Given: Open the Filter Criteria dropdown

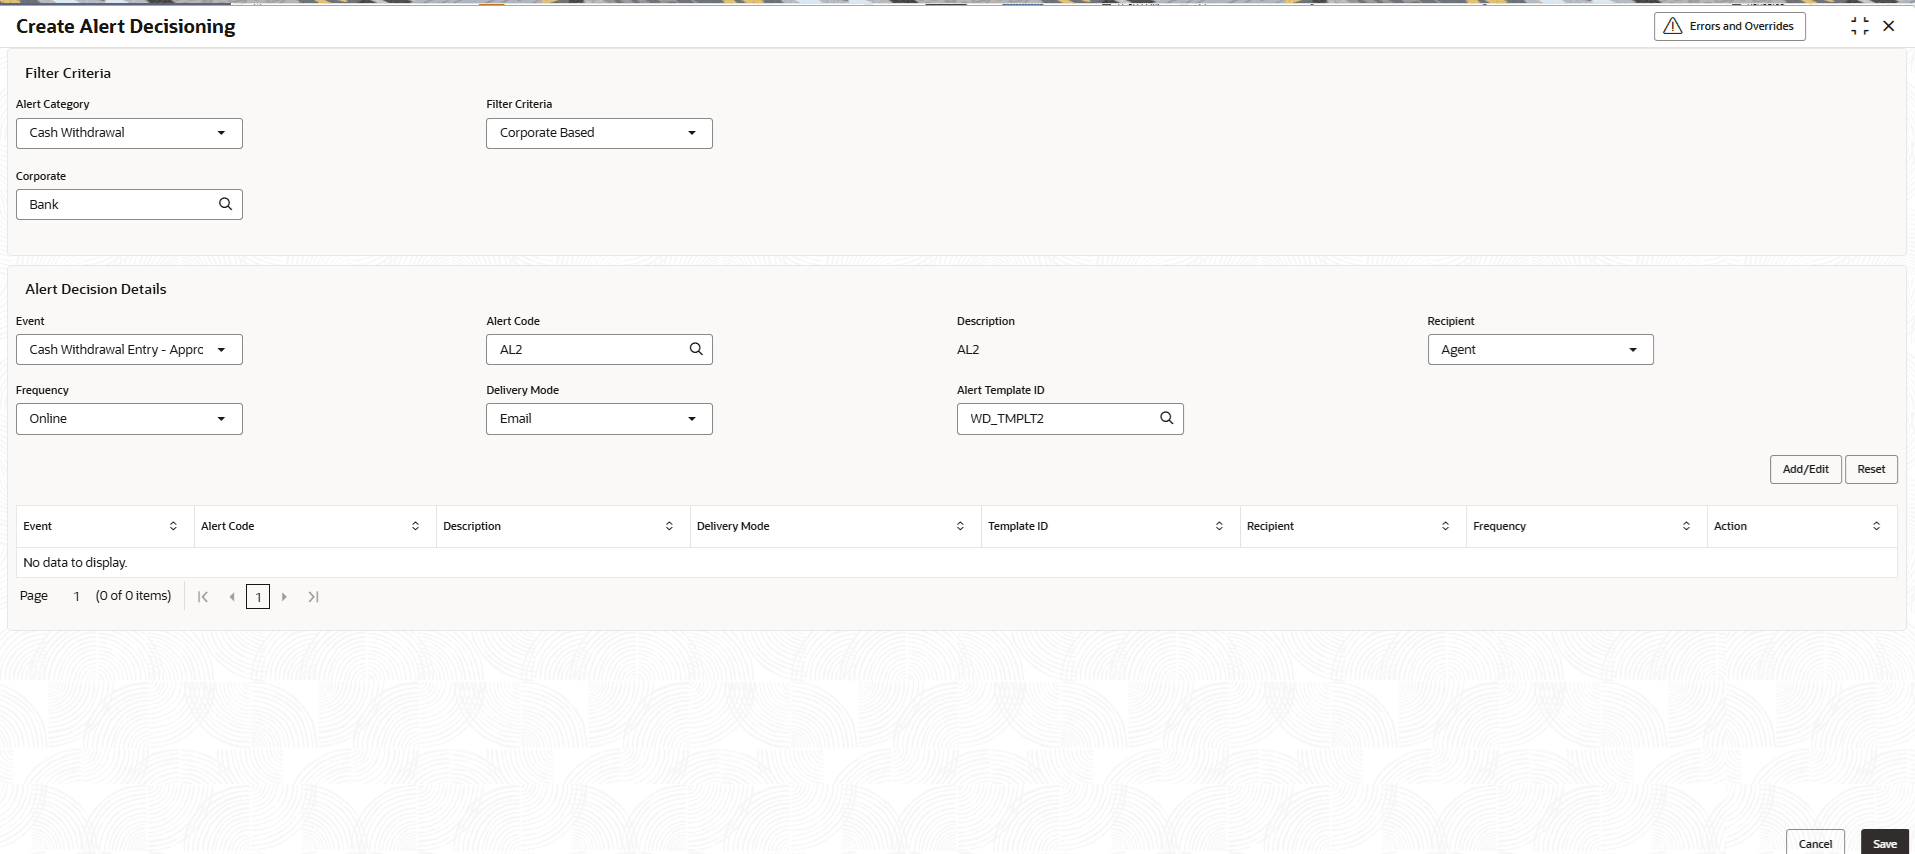Looking at the screenshot, I should click(x=599, y=133).
